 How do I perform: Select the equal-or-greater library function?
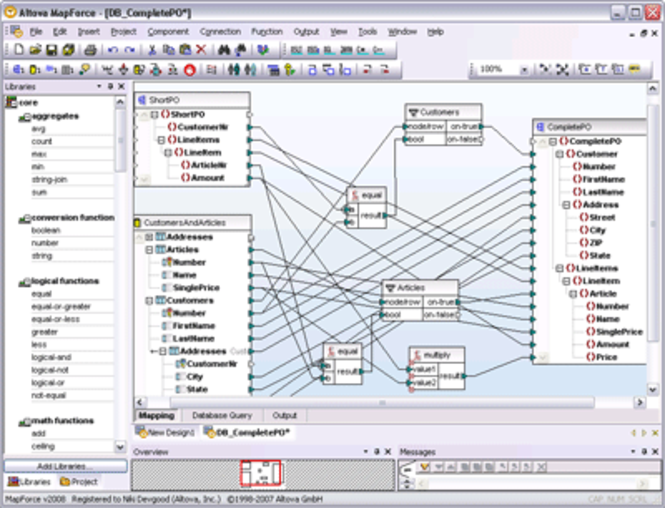tap(61, 307)
